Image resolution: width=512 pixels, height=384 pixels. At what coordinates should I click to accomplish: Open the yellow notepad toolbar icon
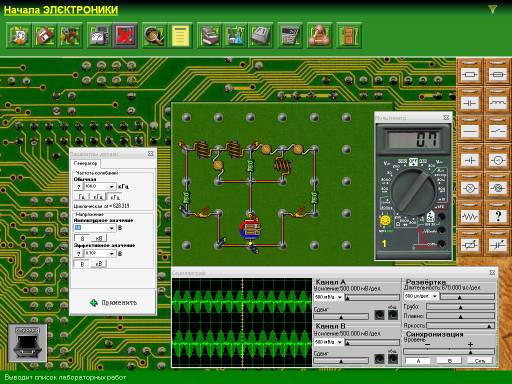pos(180,35)
